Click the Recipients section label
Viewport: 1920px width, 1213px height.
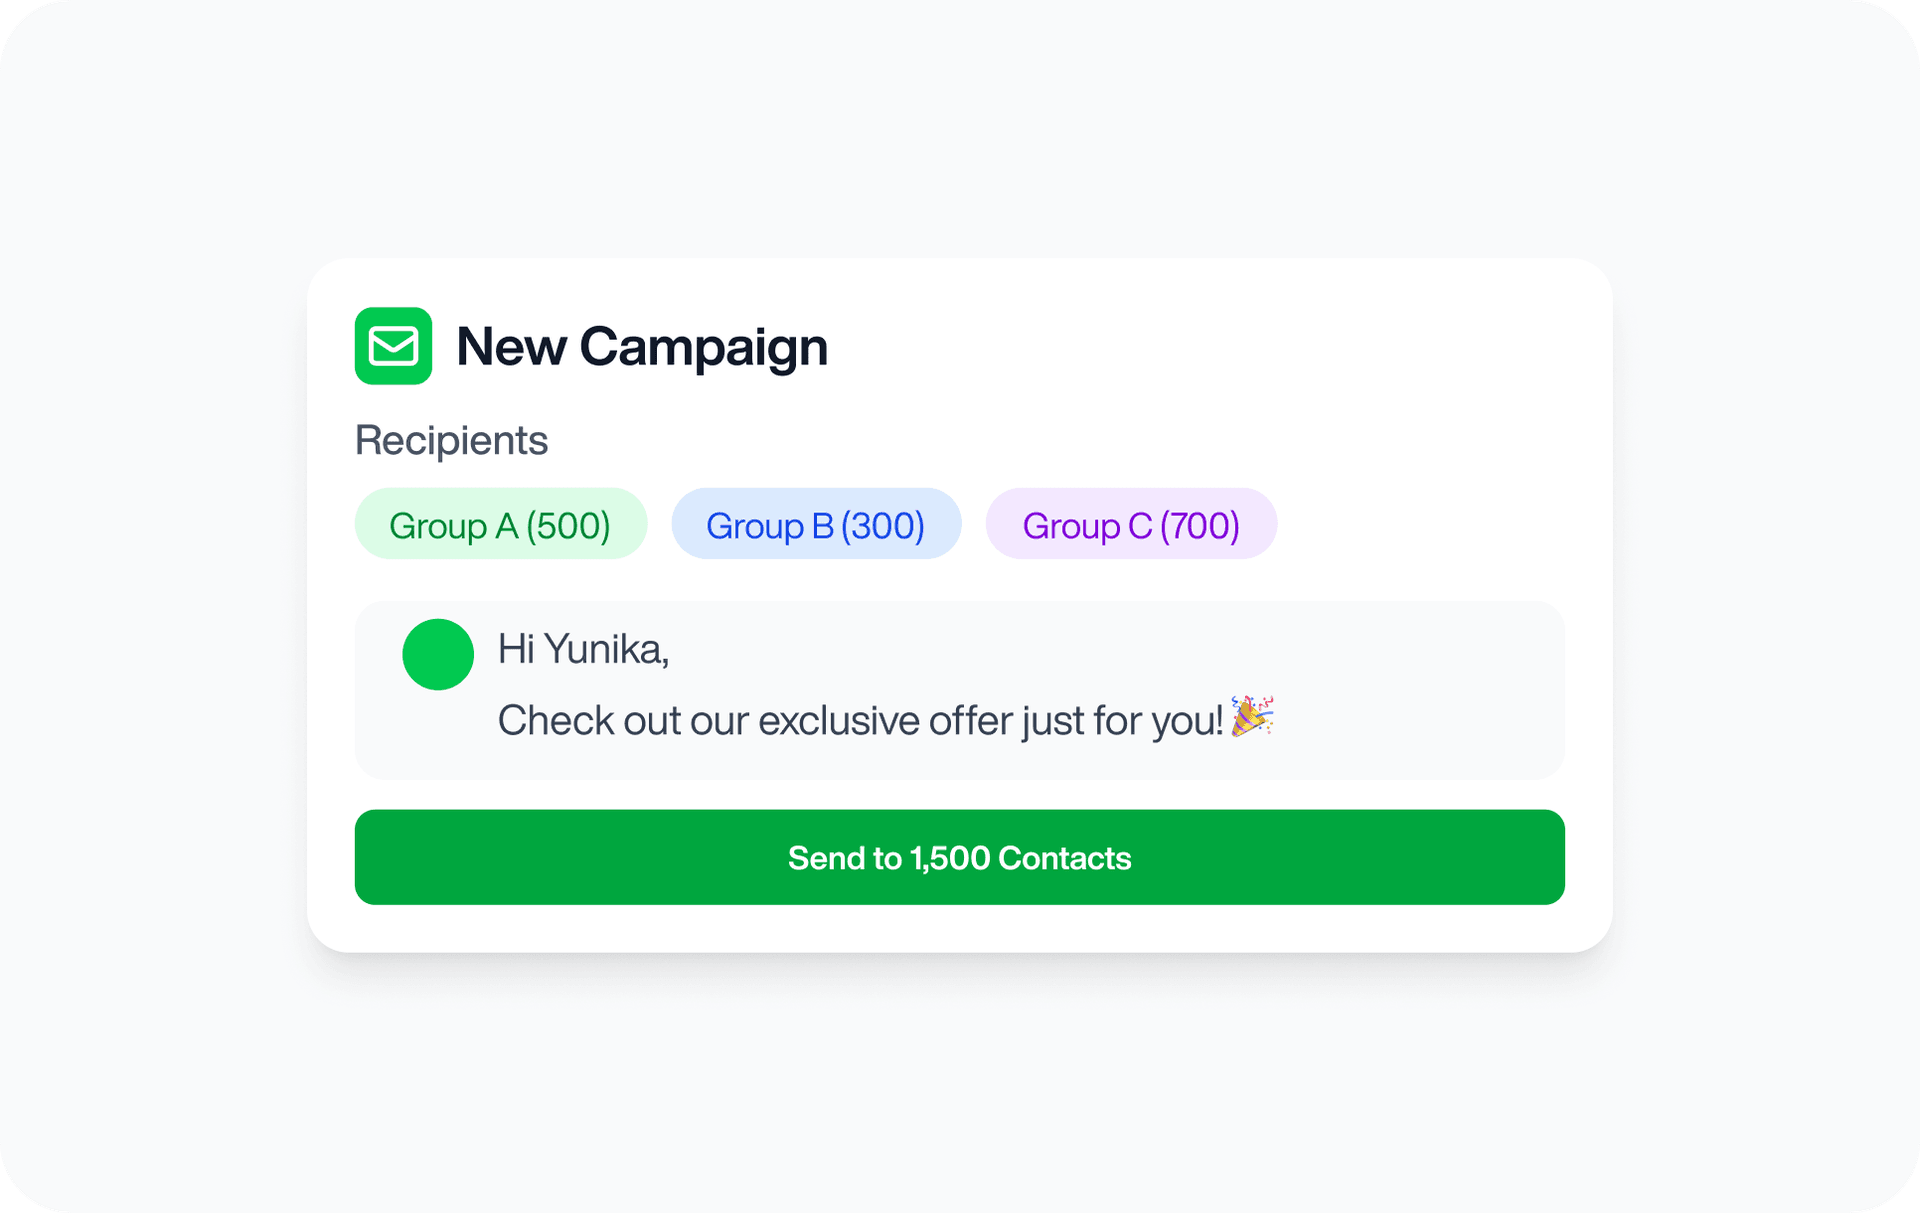tap(451, 440)
